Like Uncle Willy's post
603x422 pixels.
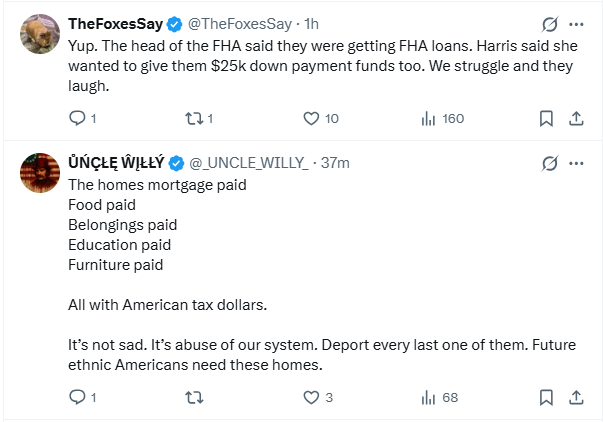pyautogui.click(x=311, y=397)
